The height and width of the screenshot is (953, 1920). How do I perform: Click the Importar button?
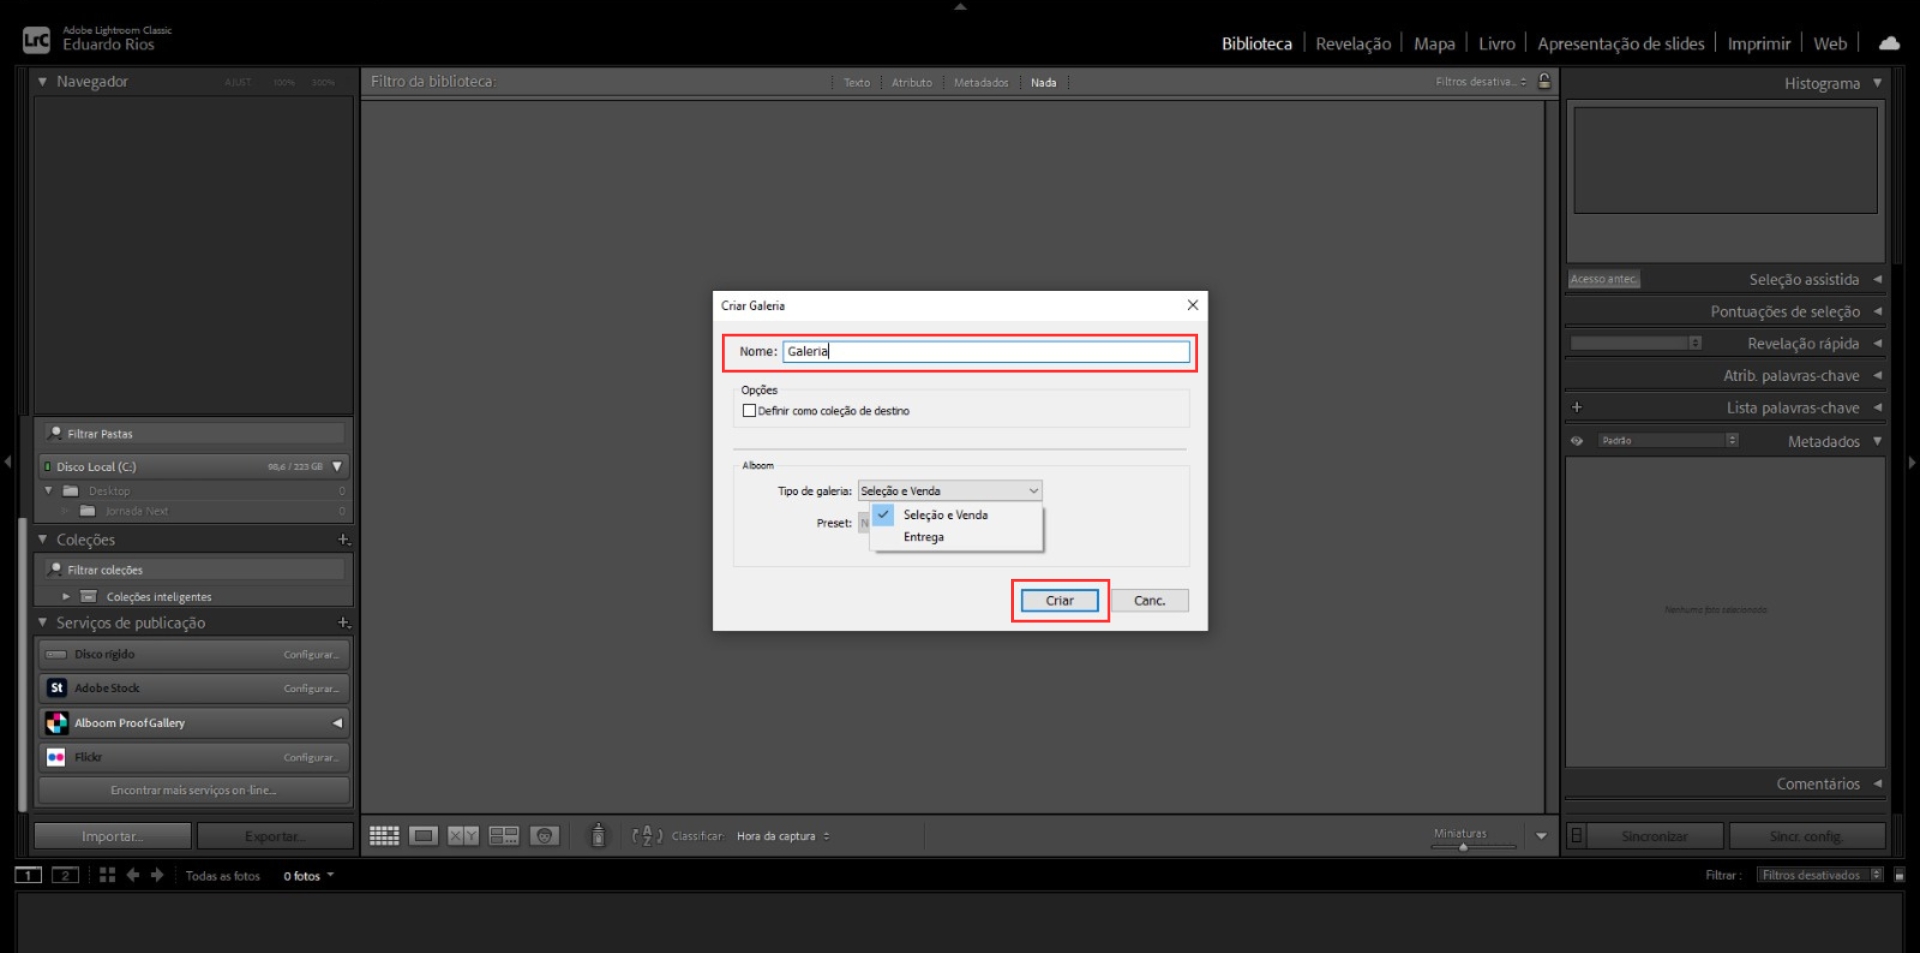click(x=112, y=836)
